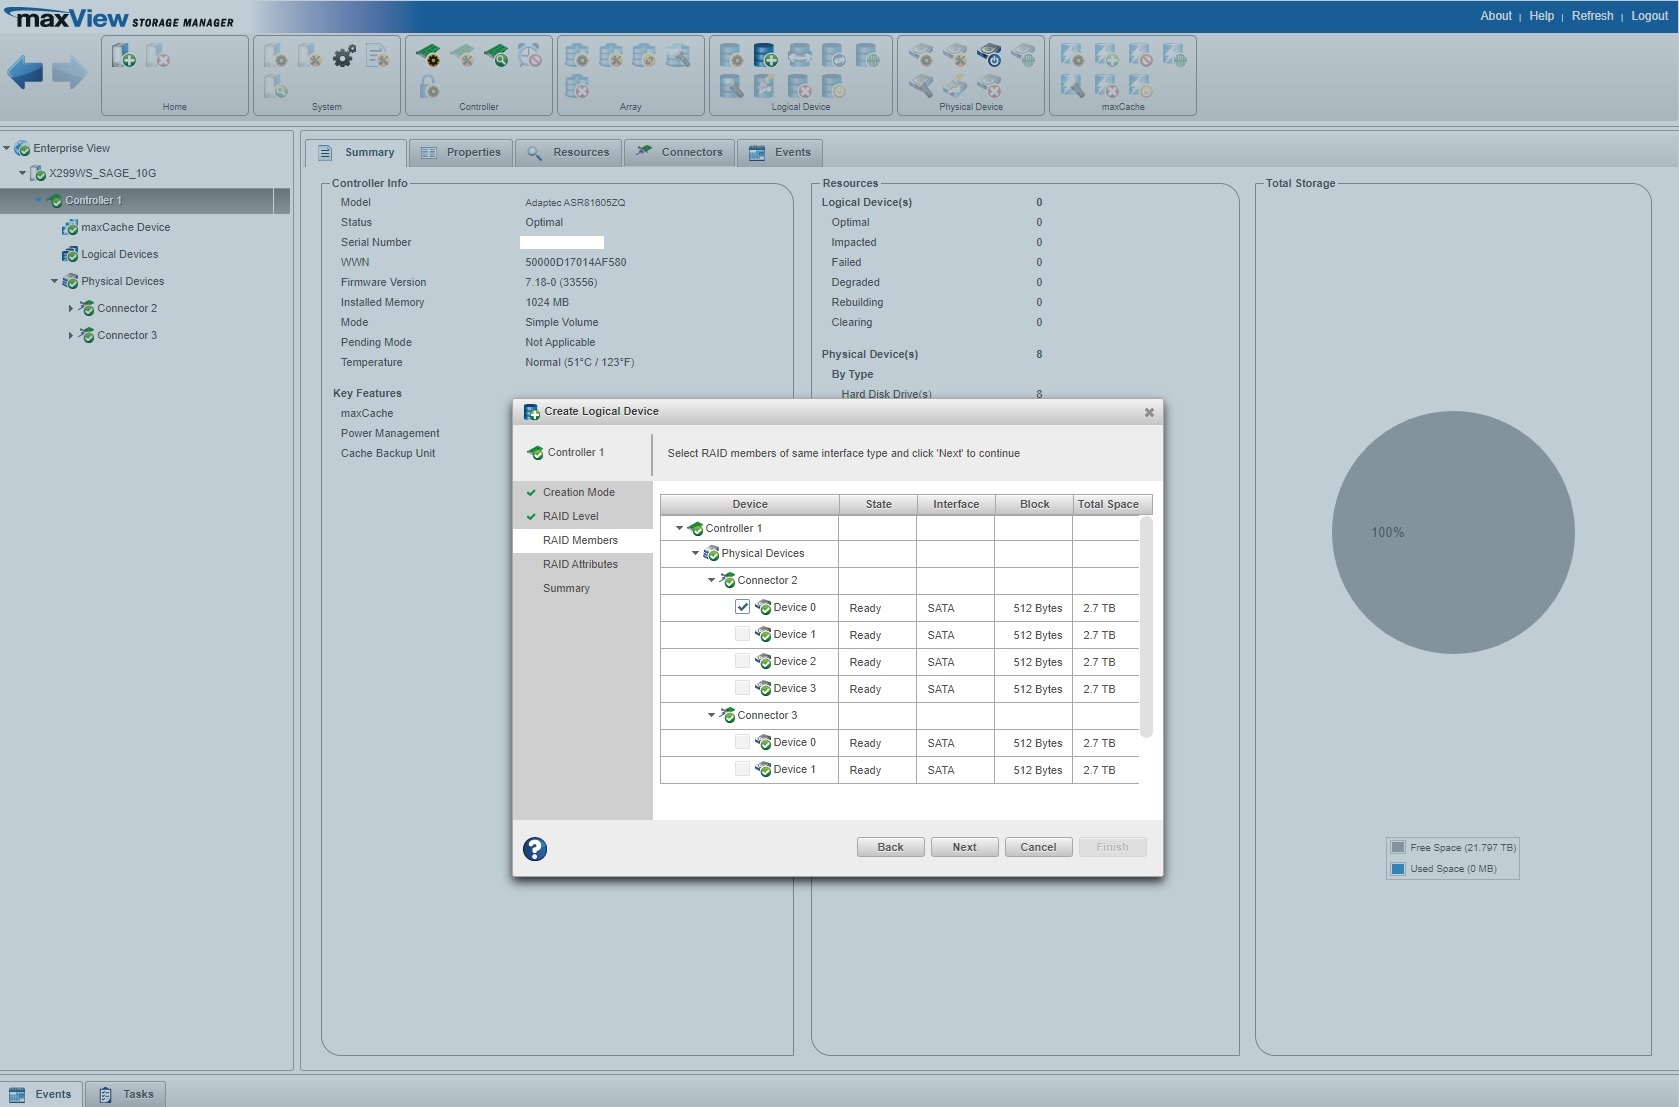Image resolution: width=1679 pixels, height=1107 pixels.
Task: Click the Logout link in header
Action: tap(1649, 16)
